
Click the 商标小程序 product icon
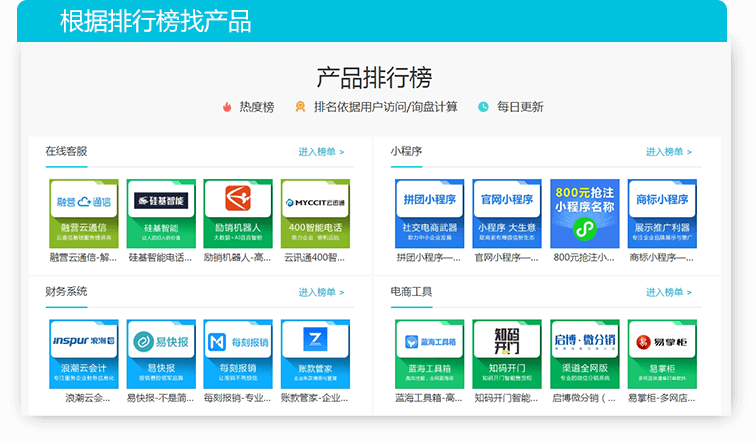[663, 213]
